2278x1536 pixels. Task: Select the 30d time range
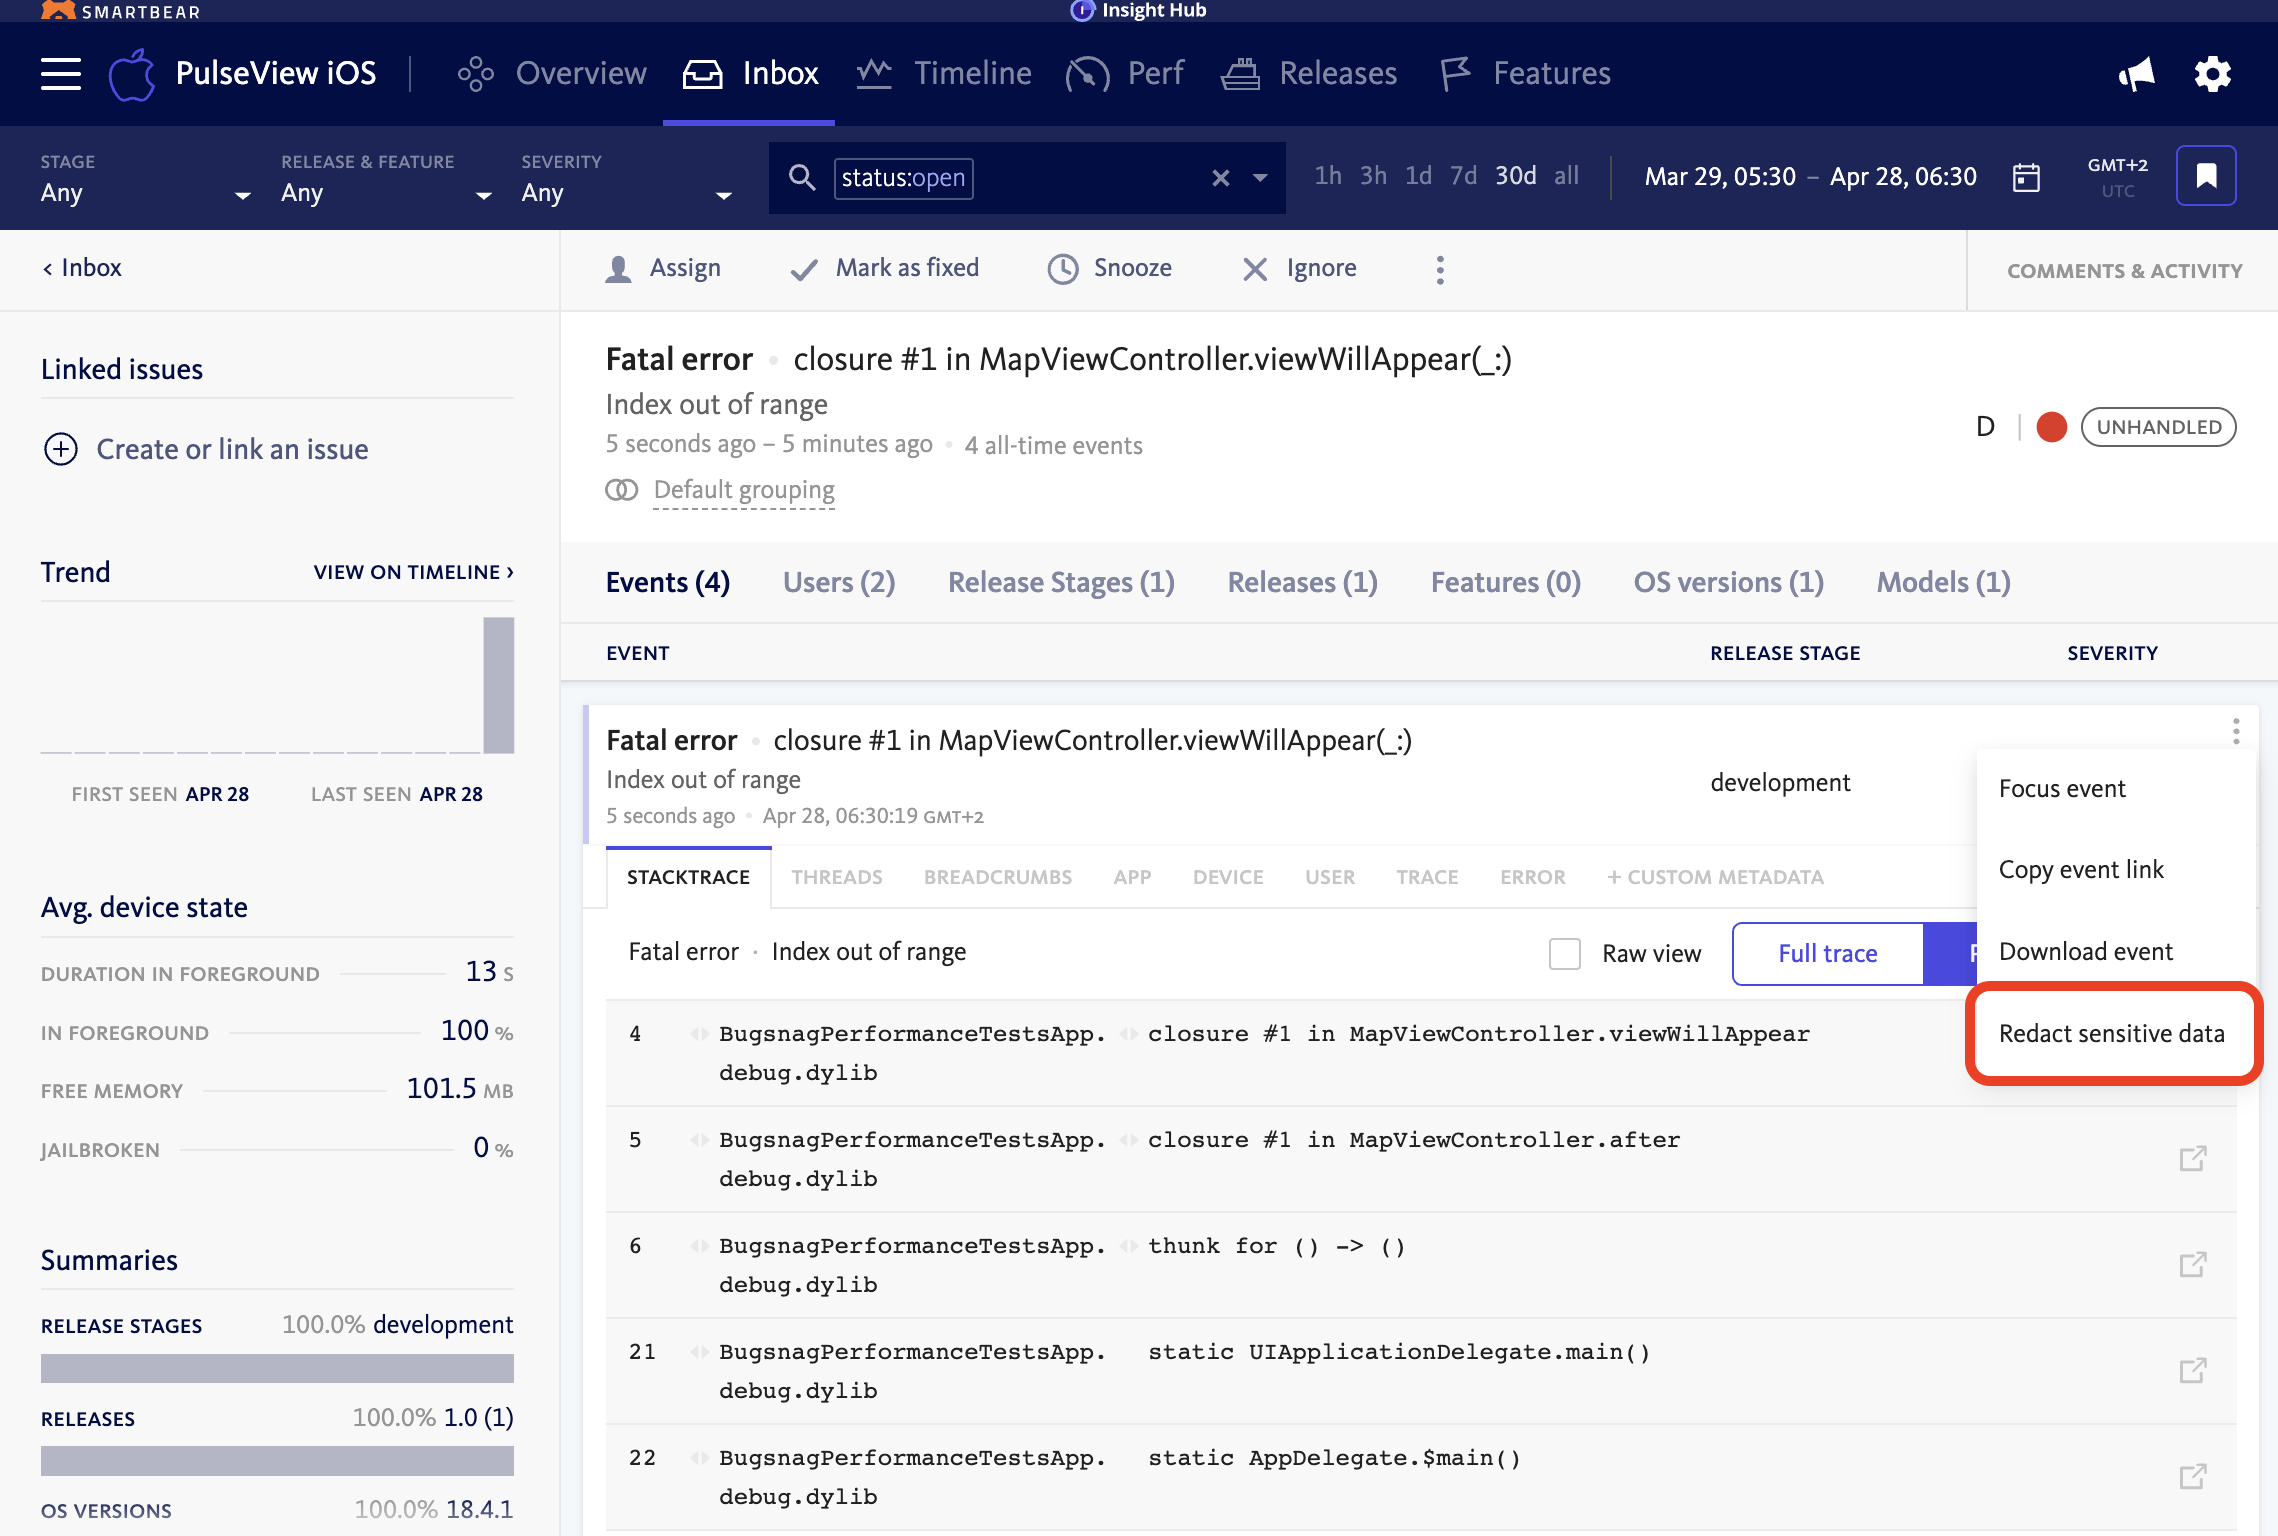1515,176
